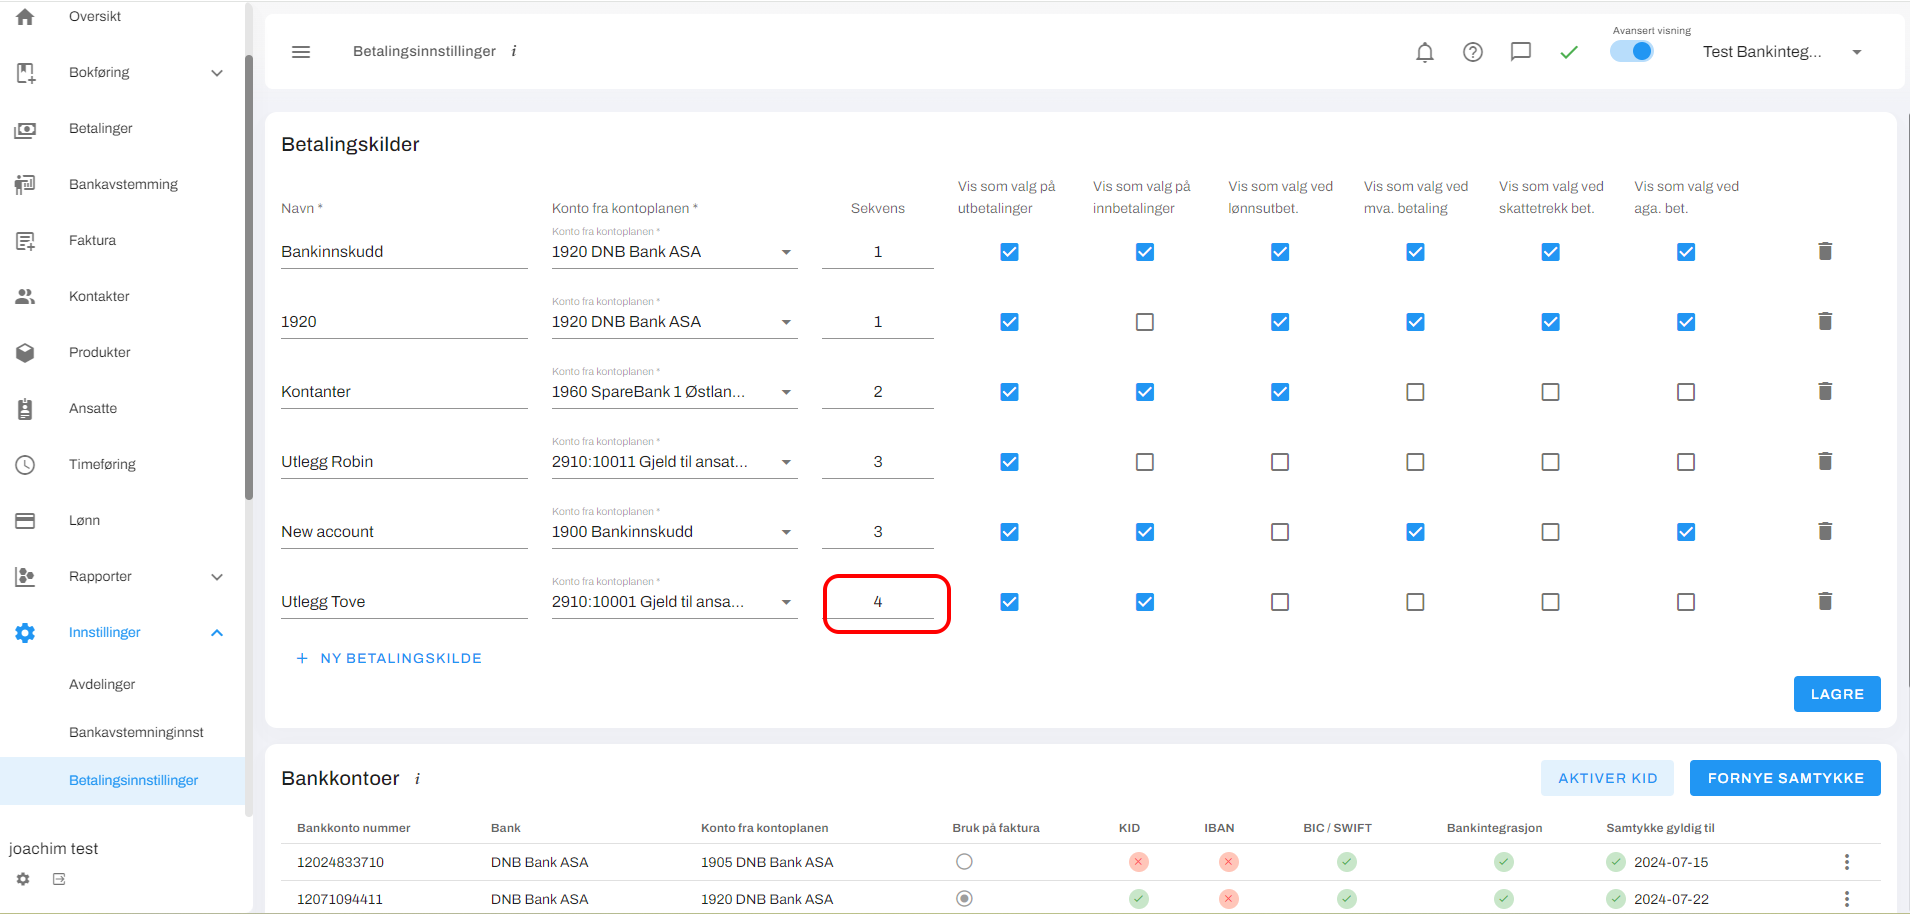Delete the New account payment source
This screenshot has width=1910, height=914.
1825,531
